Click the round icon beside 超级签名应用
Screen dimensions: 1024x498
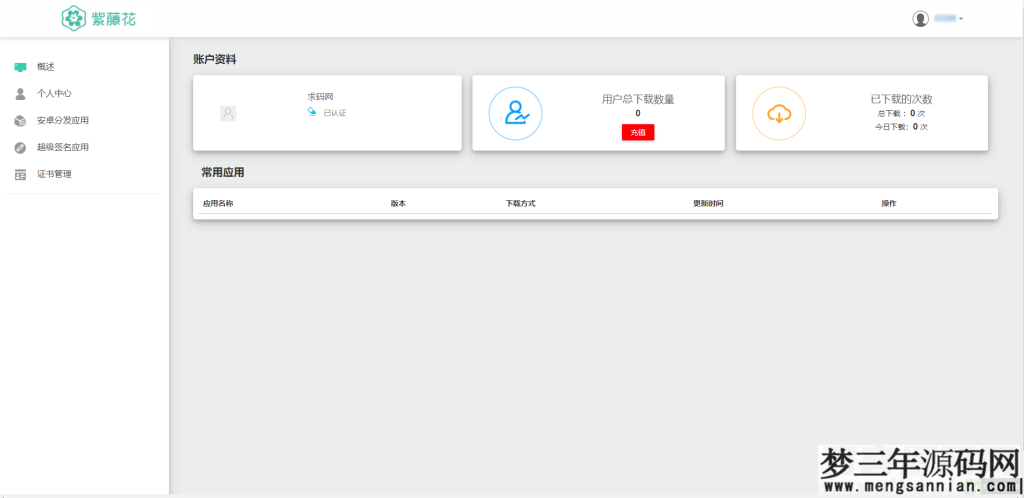20,148
